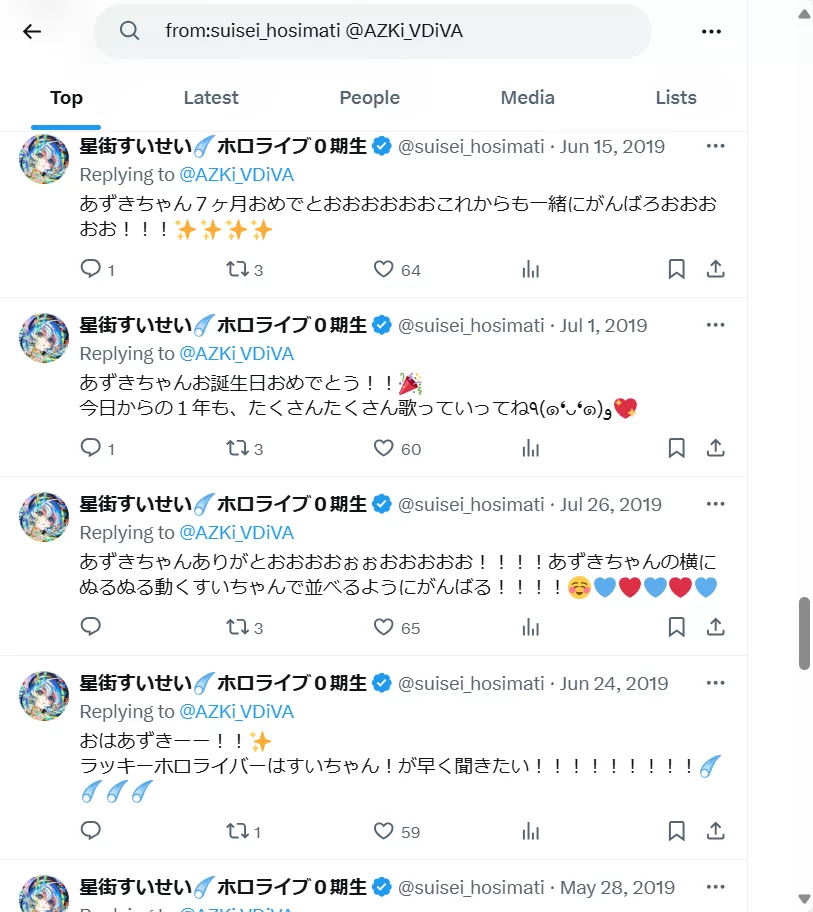Select the Media tab
The height and width of the screenshot is (912, 813).
[x=527, y=97]
